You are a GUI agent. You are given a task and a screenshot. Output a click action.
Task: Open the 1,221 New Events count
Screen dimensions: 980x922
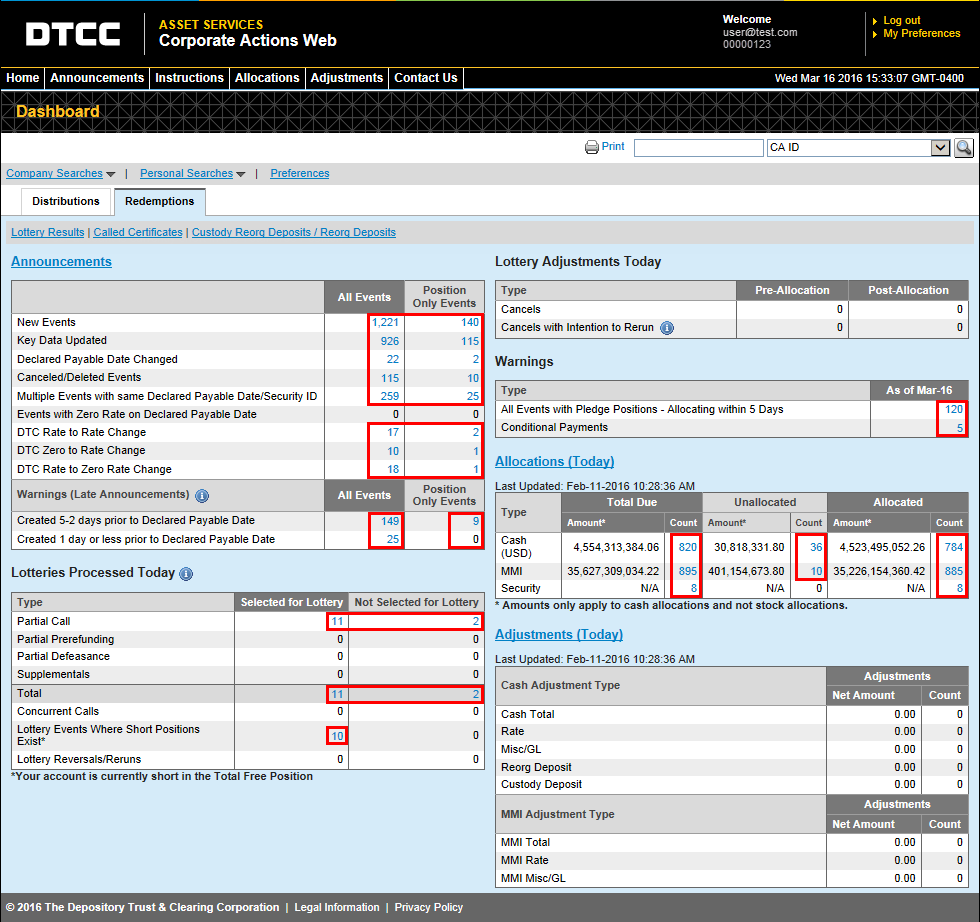pyautogui.click(x=385, y=323)
